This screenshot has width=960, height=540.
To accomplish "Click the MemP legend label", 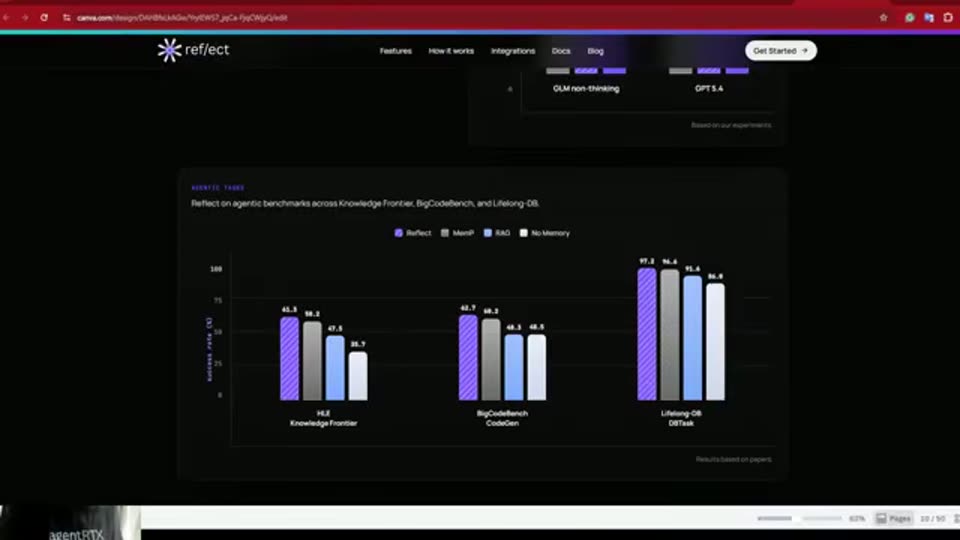I will 463,233.
